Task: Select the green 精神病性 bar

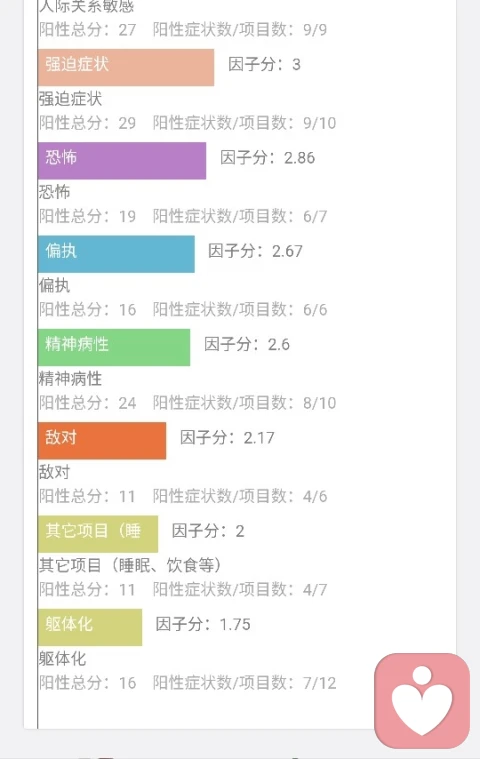Action: pos(114,348)
